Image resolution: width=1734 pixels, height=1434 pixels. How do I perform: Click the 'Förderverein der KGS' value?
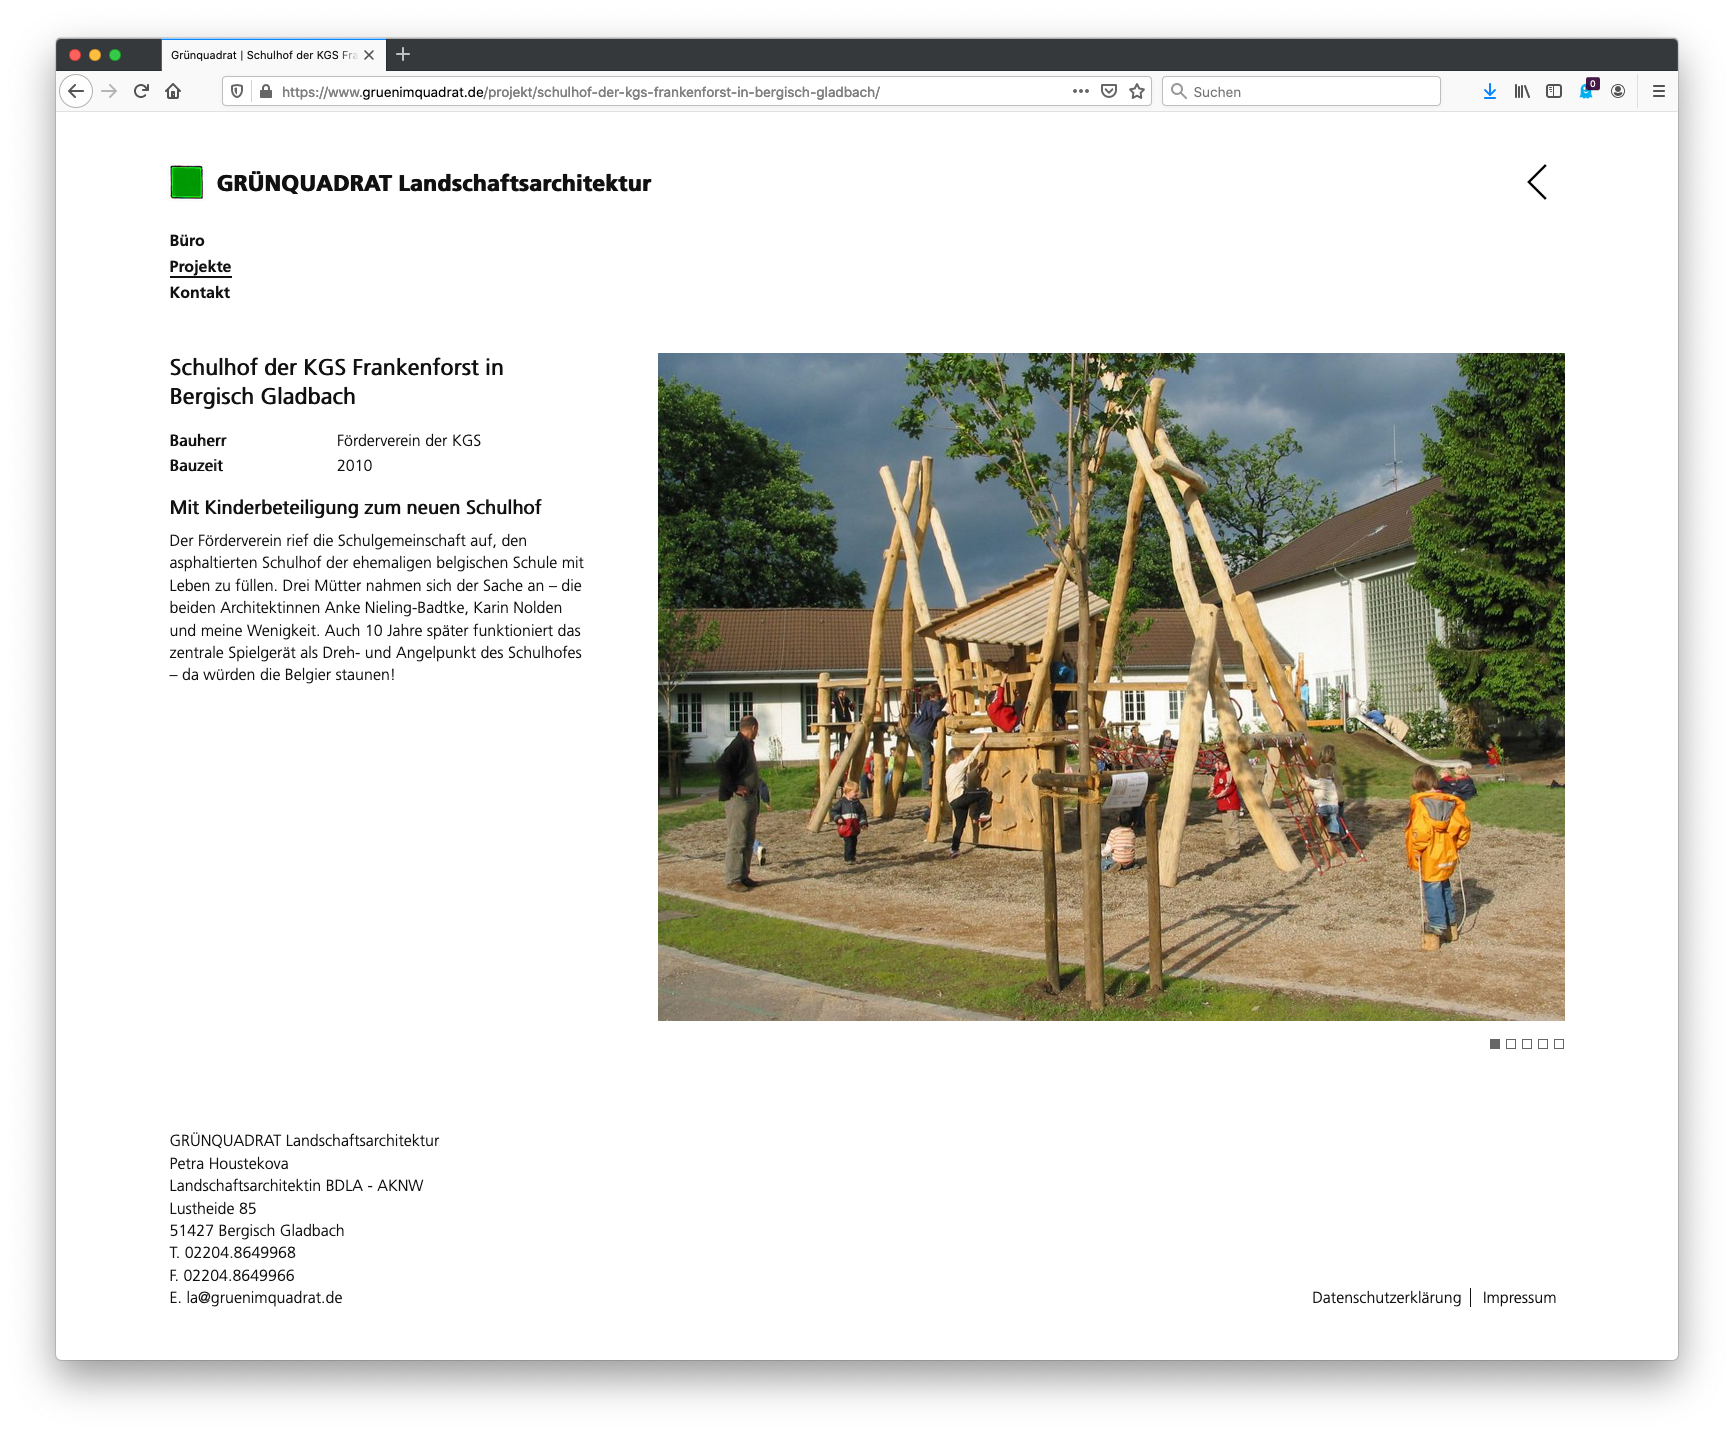click(x=409, y=440)
